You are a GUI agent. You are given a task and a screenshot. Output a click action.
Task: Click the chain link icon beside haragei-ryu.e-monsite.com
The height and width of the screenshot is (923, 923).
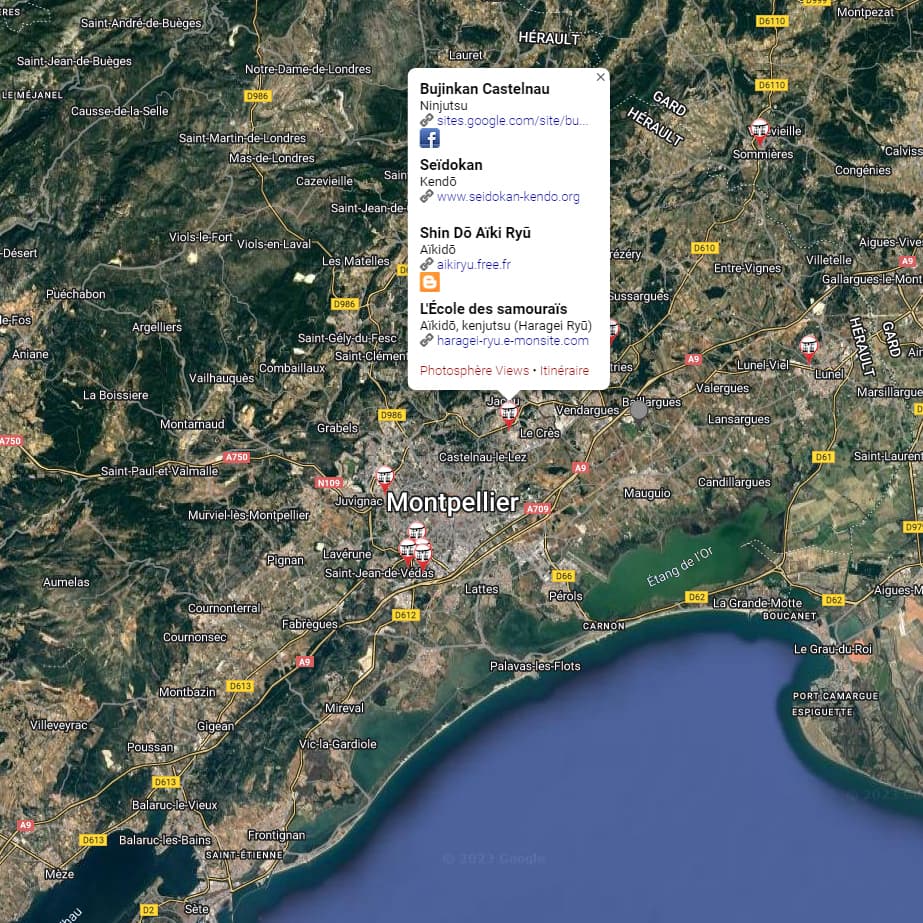pos(427,341)
